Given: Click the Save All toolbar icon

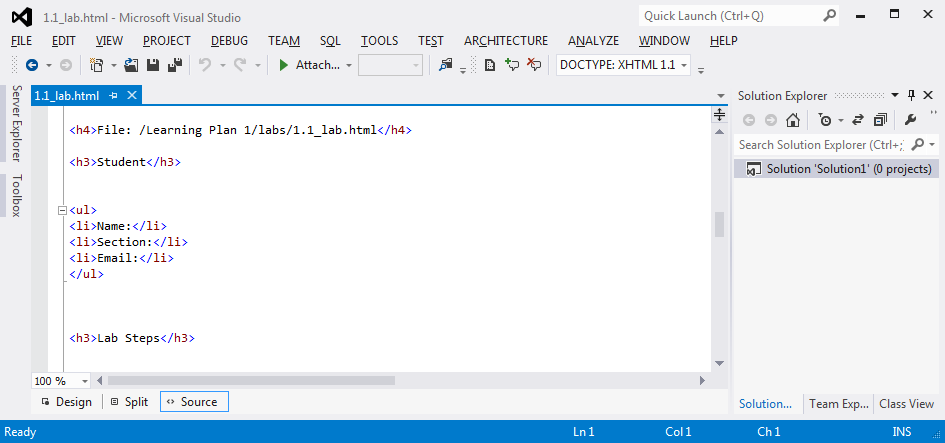Looking at the screenshot, I should tap(174, 65).
